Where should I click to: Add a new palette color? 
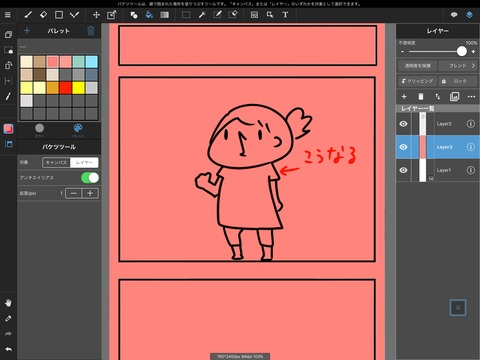point(27,31)
